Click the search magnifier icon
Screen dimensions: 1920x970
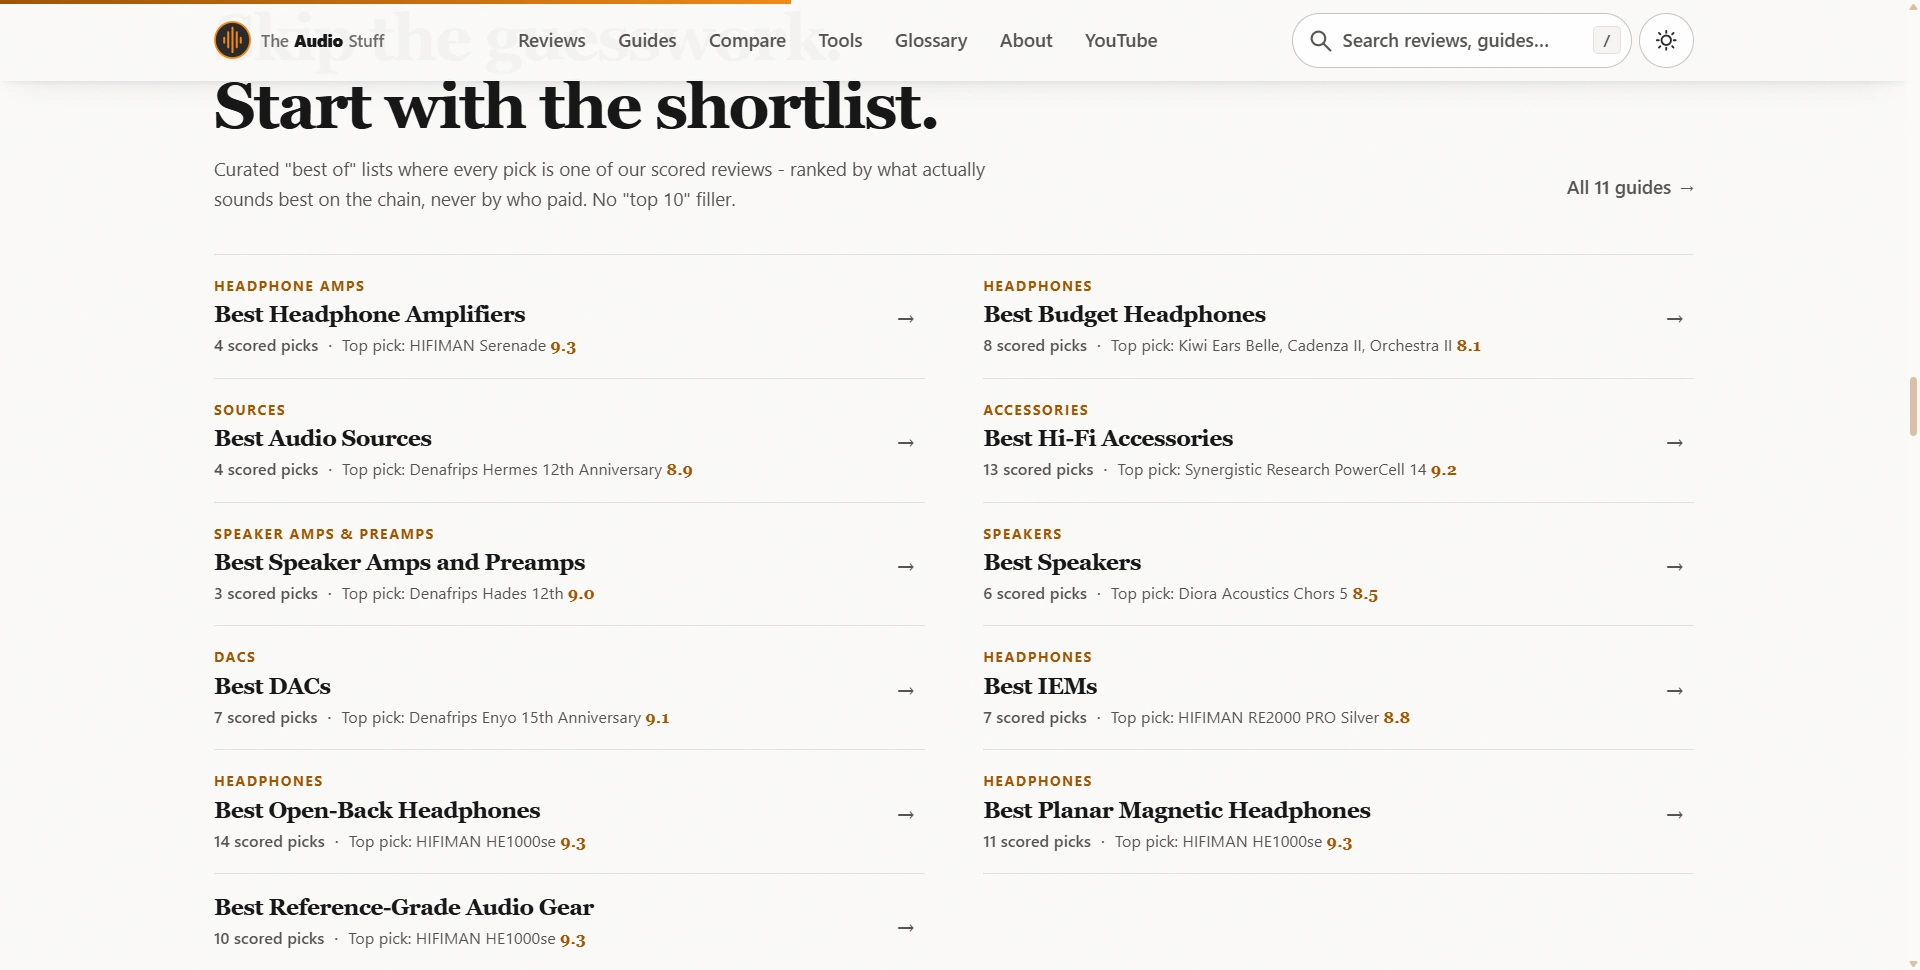(1320, 40)
